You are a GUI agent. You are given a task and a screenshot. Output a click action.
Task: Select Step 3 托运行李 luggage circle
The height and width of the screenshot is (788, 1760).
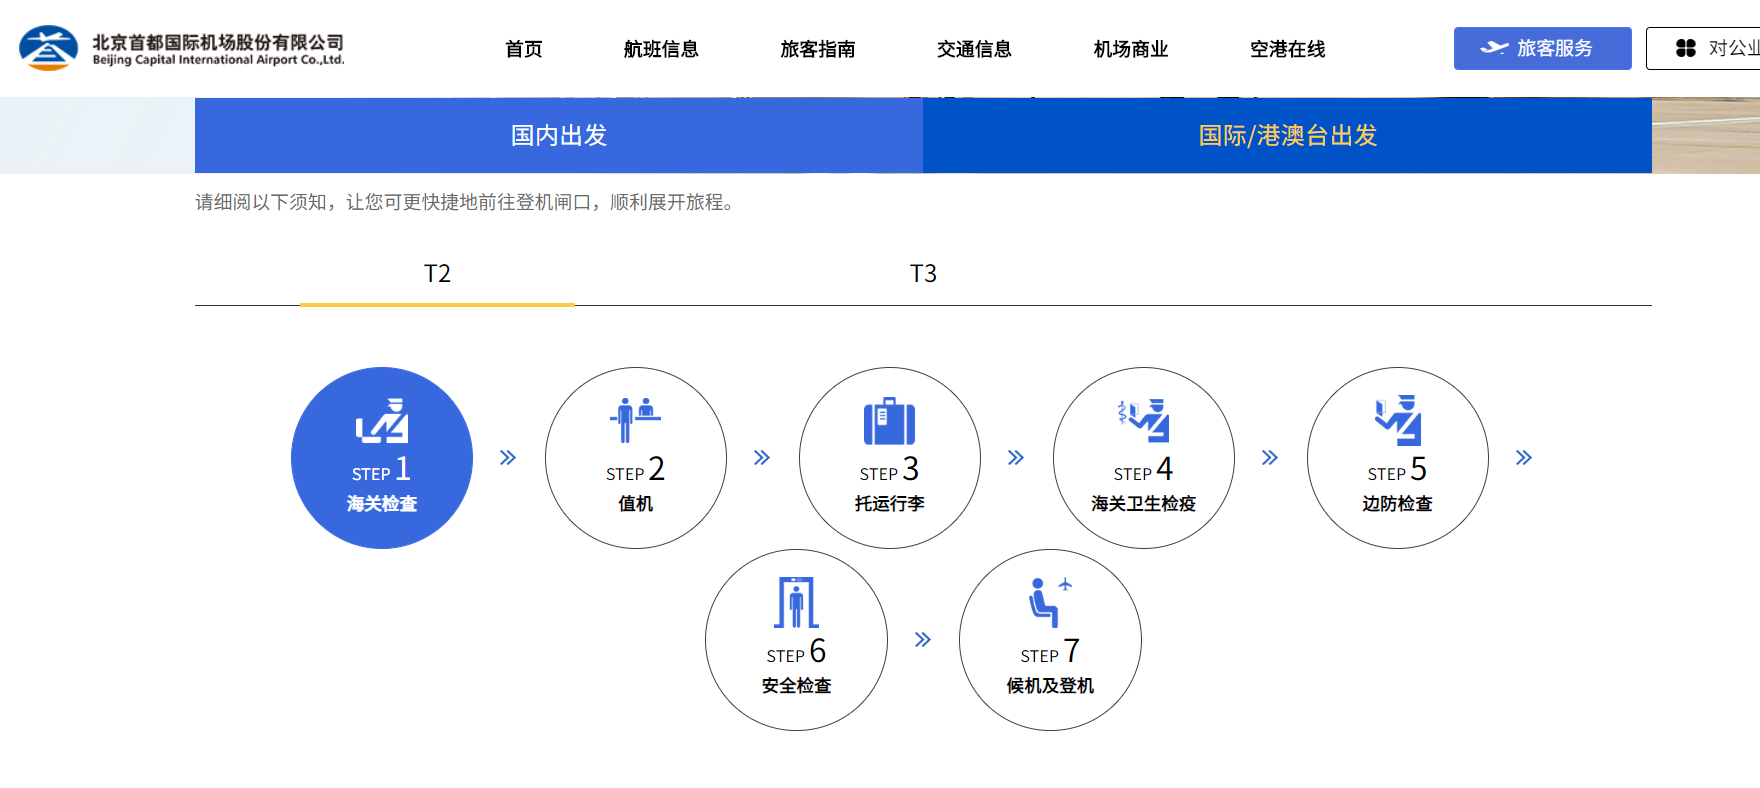(x=890, y=458)
